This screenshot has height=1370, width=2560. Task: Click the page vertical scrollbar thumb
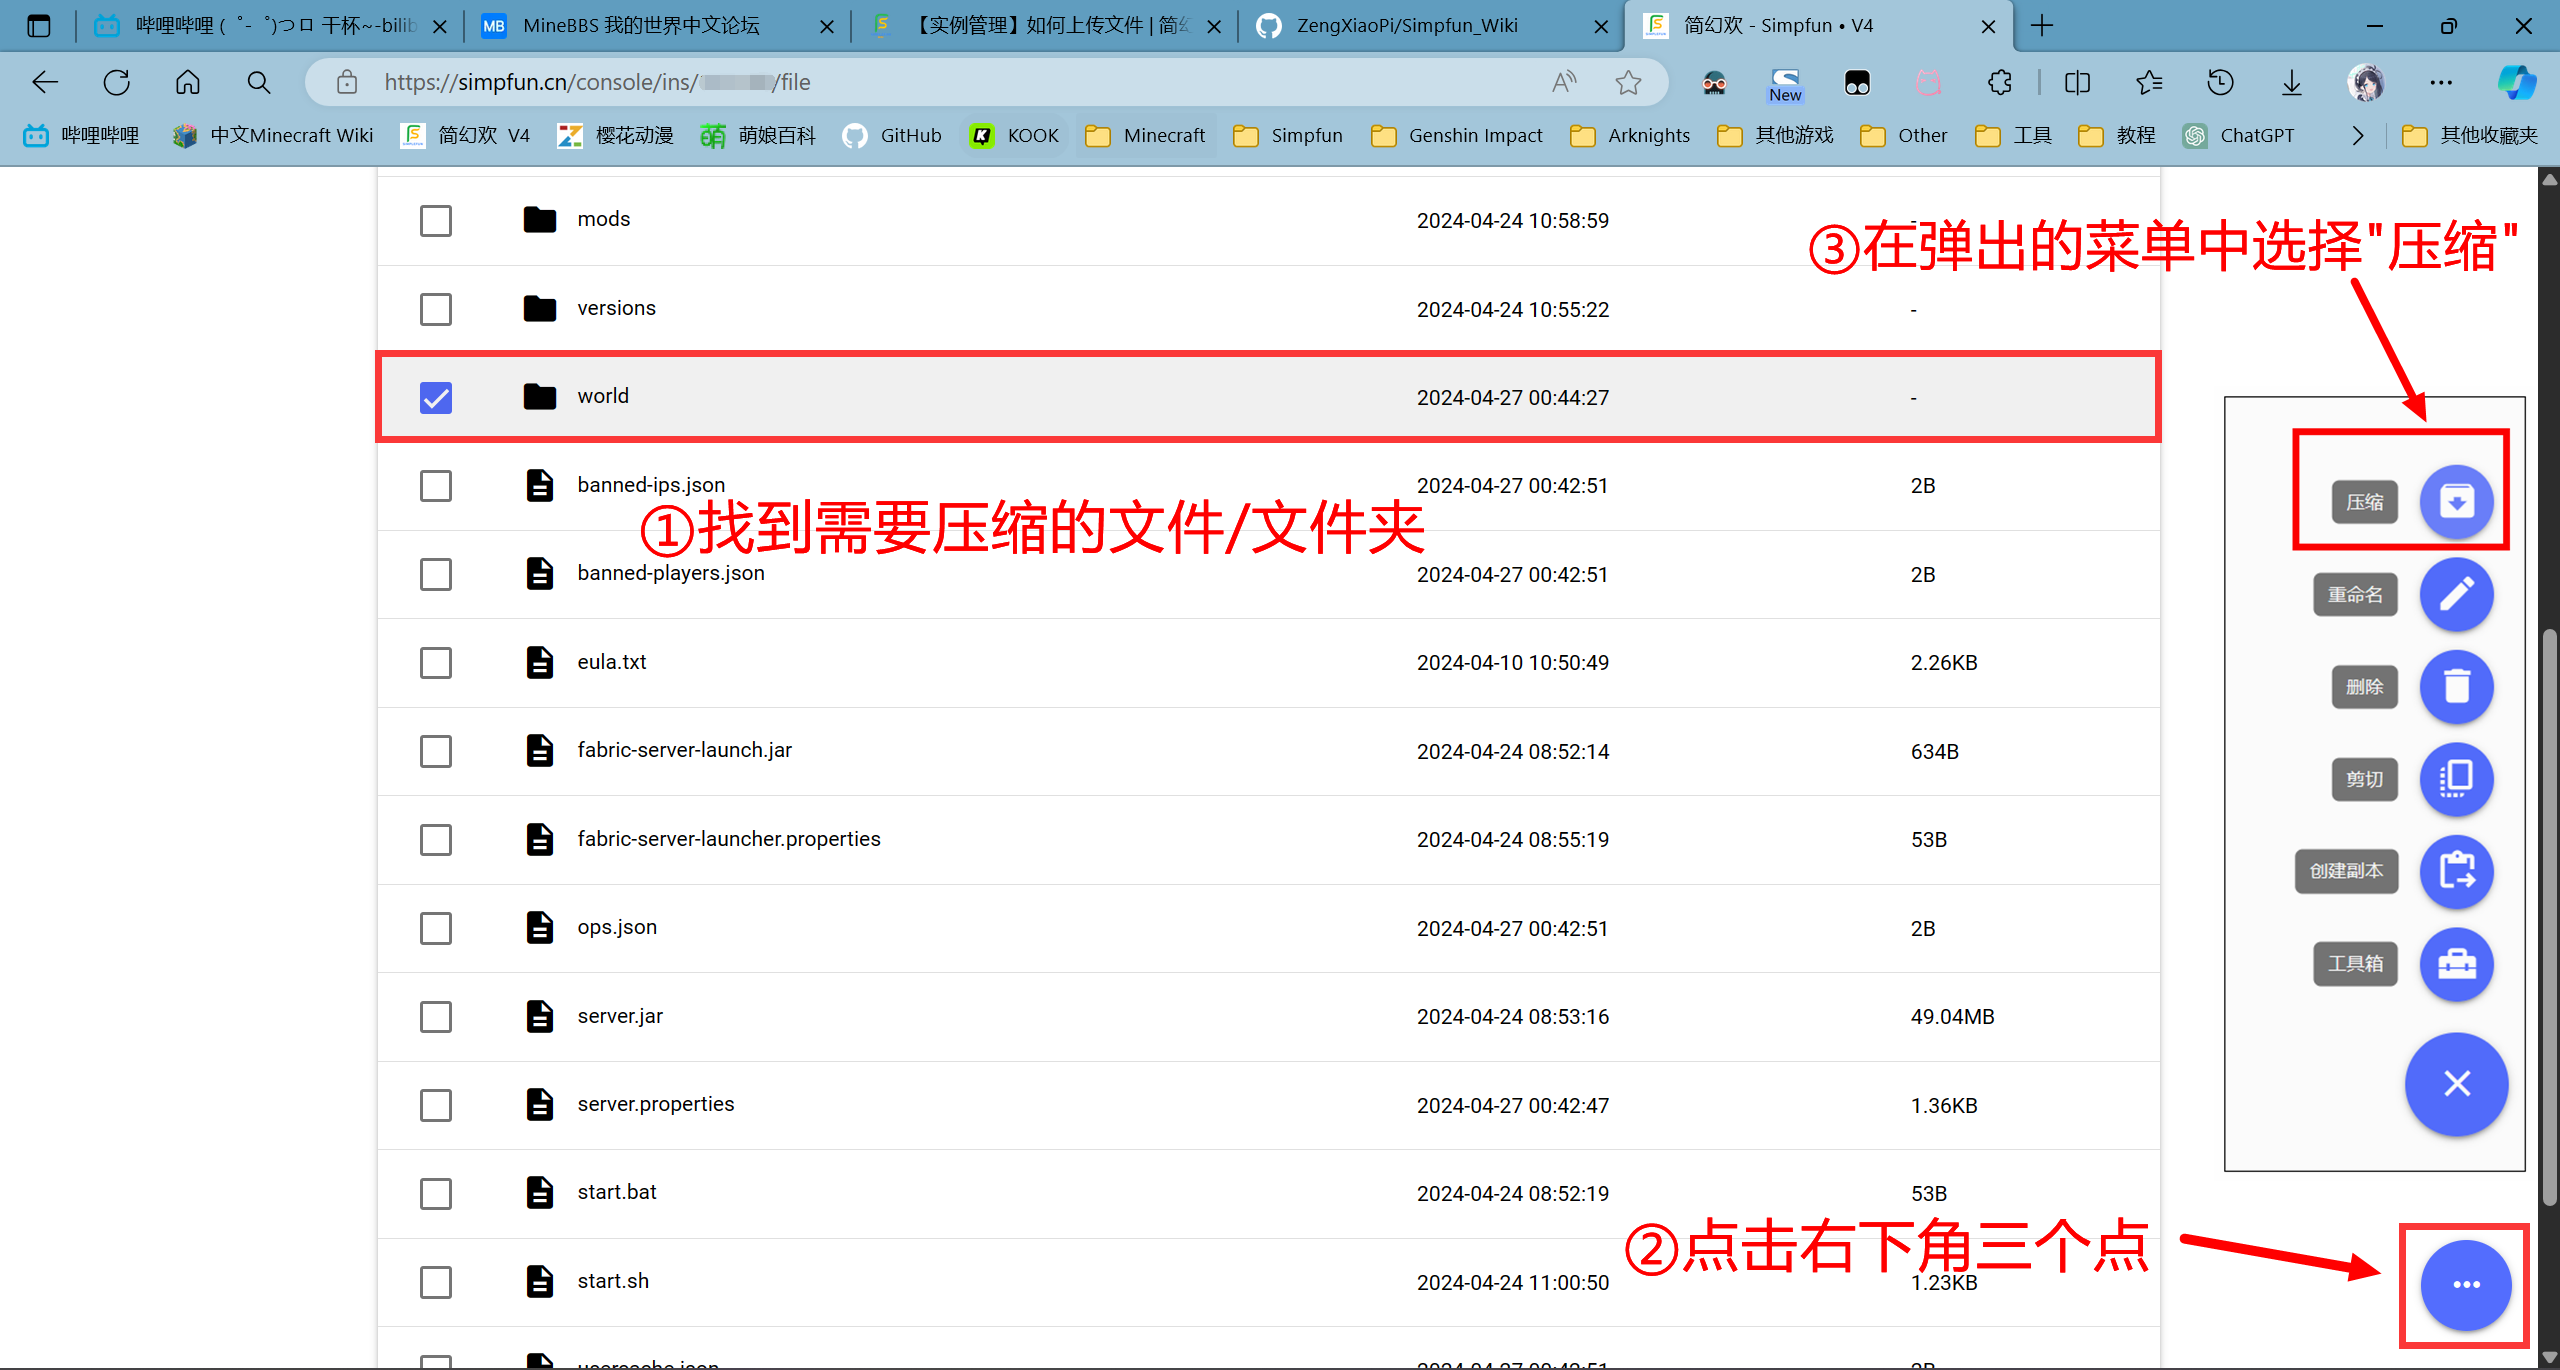pos(2549,915)
